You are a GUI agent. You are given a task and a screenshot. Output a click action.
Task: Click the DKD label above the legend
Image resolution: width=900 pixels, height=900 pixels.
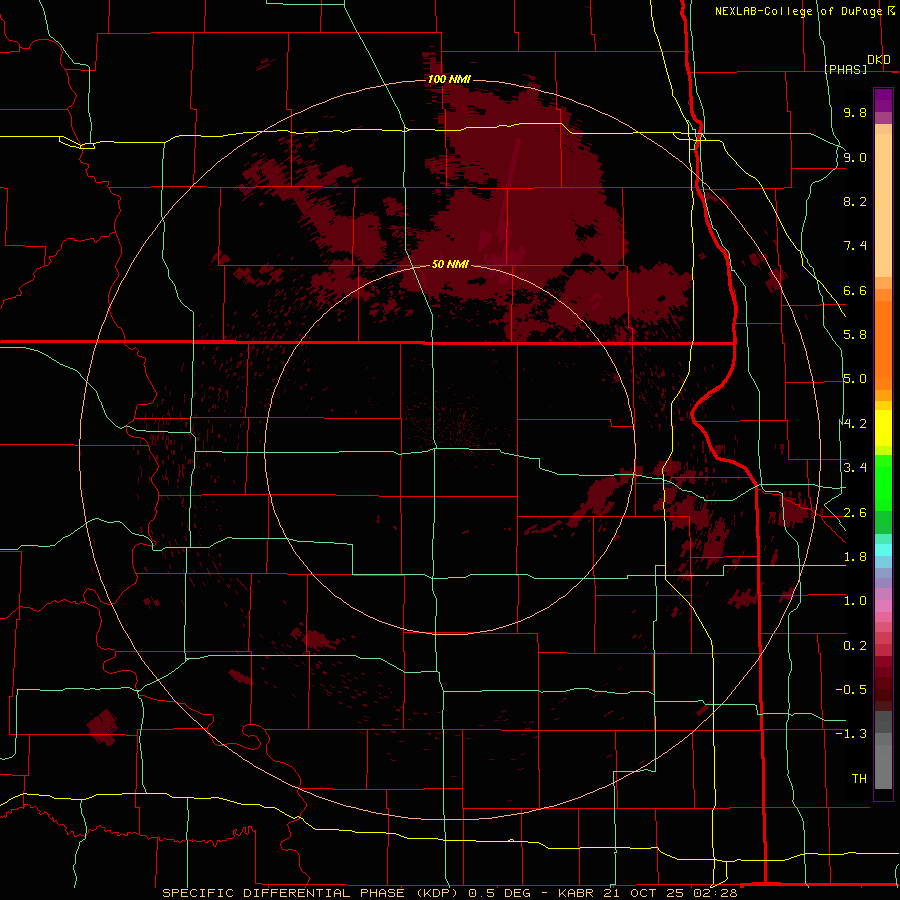click(x=879, y=60)
